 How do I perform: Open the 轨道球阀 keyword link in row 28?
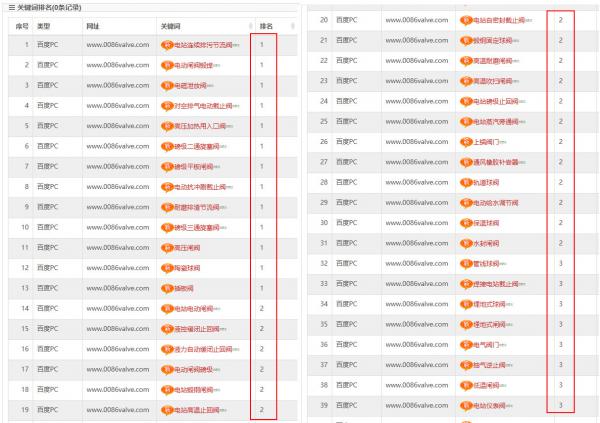[486, 183]
